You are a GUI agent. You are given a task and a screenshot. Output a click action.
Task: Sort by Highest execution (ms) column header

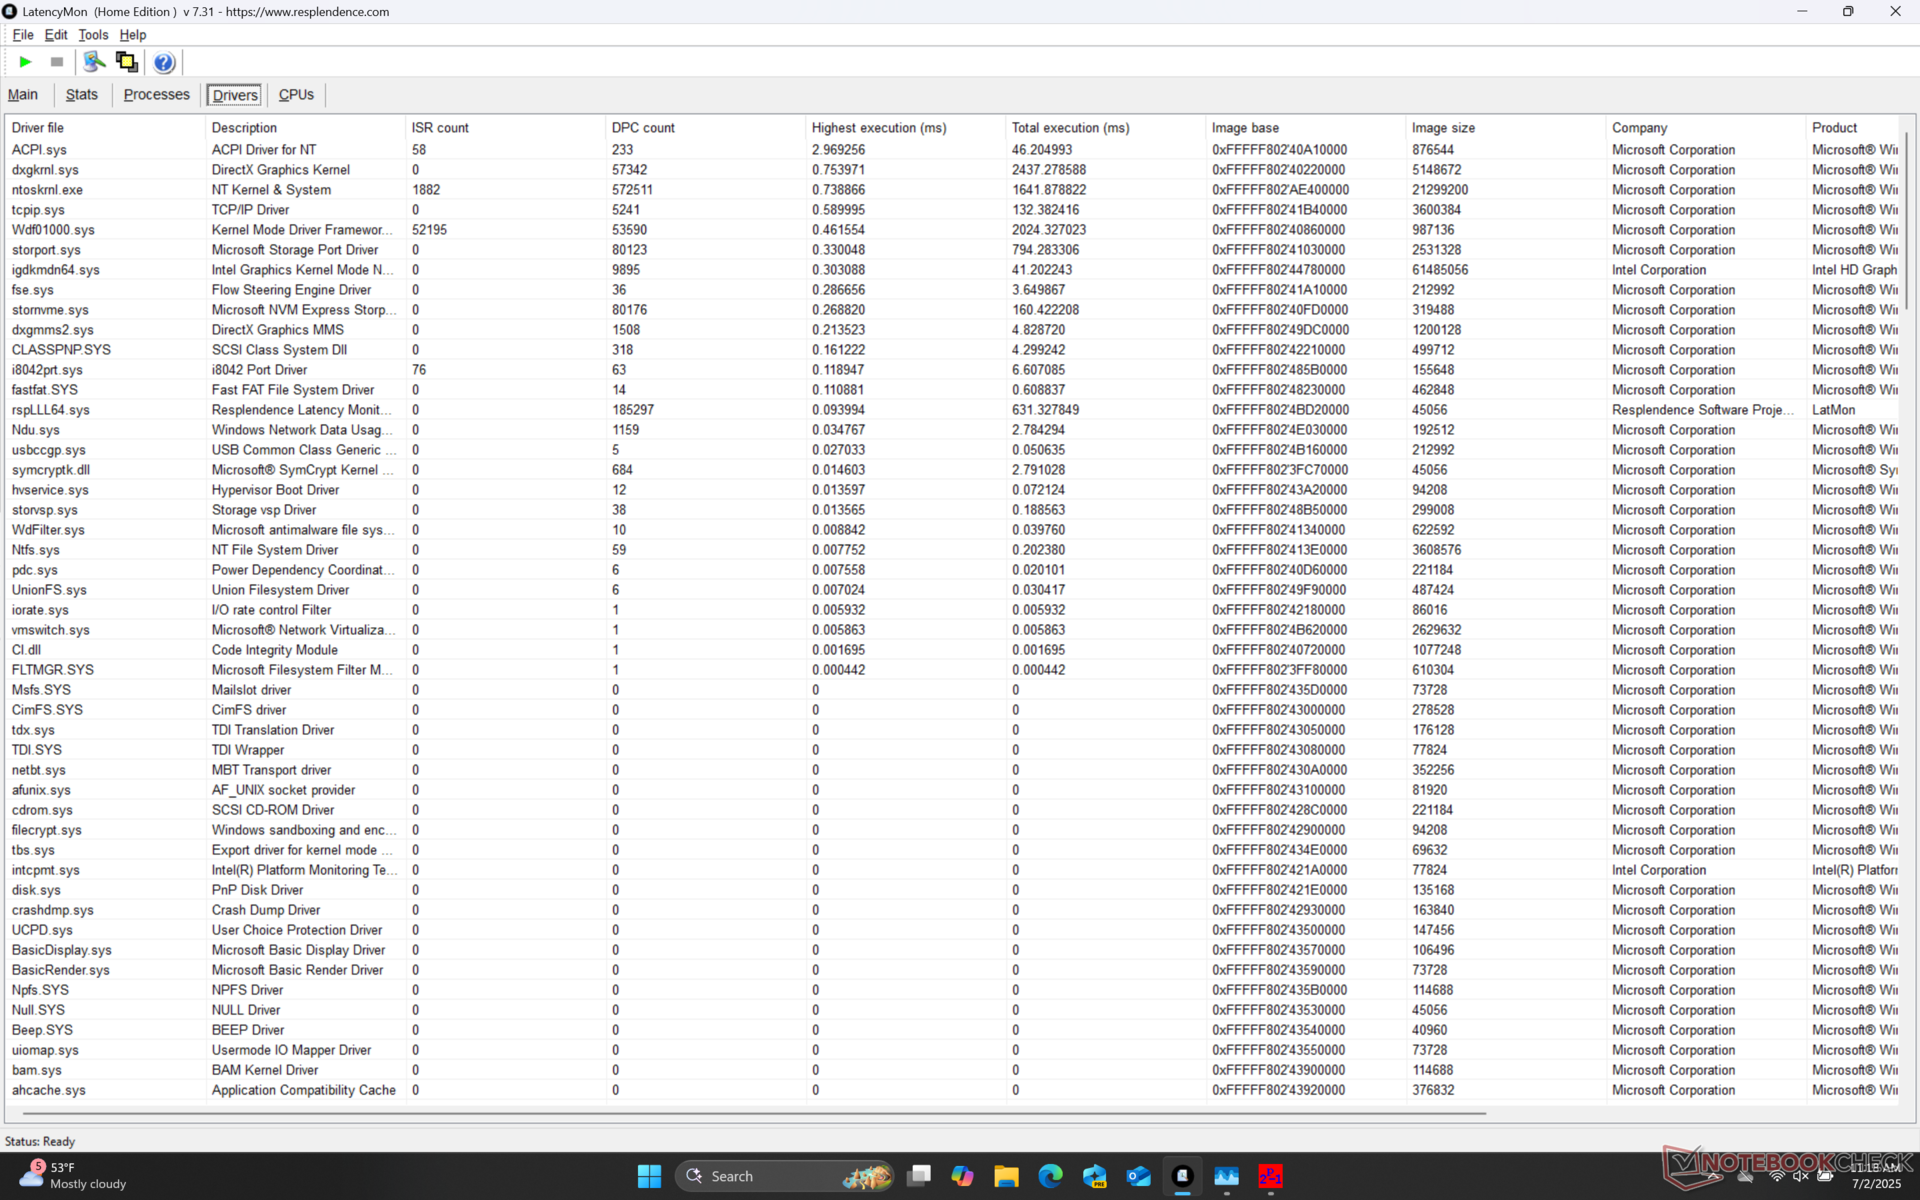(x=905, y=128)
